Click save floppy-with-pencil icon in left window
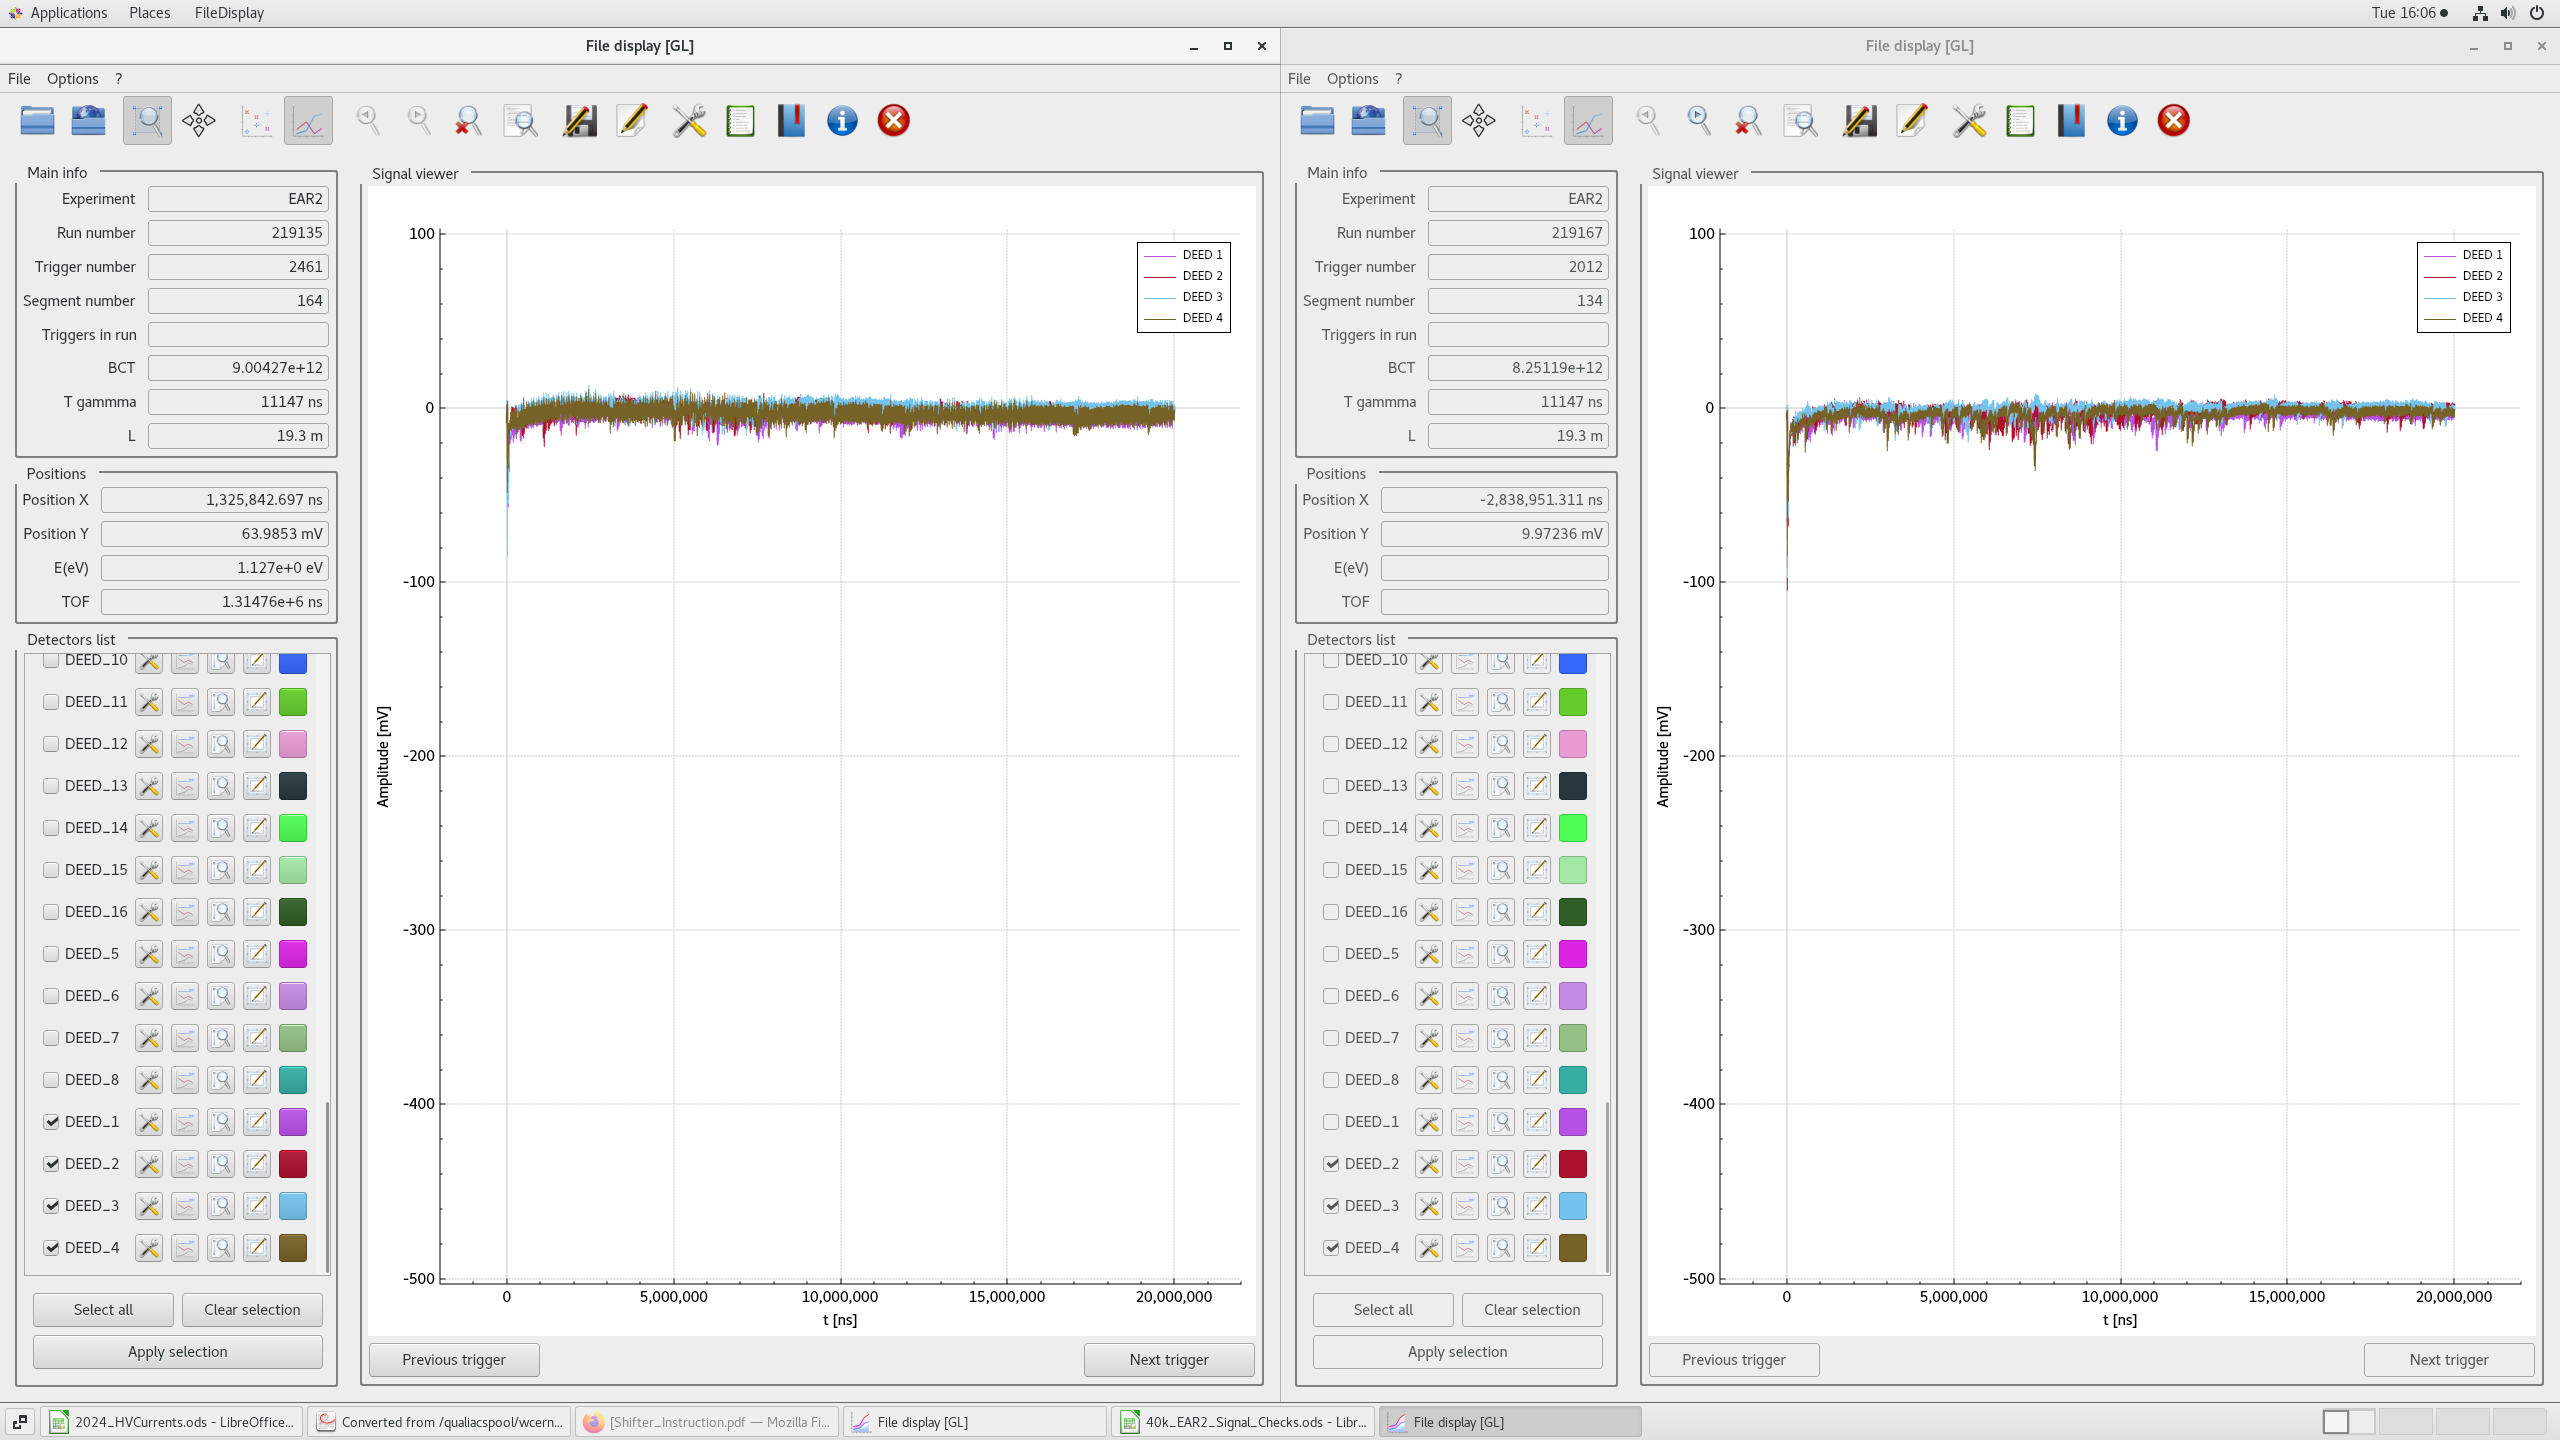Viewport: 2560px width, 1440px height. point(580,120)
